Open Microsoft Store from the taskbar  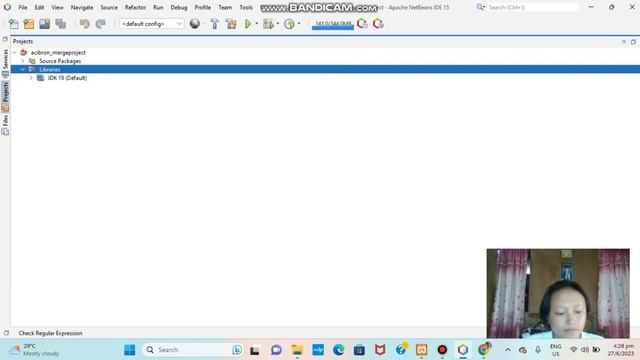coord(359,350)
